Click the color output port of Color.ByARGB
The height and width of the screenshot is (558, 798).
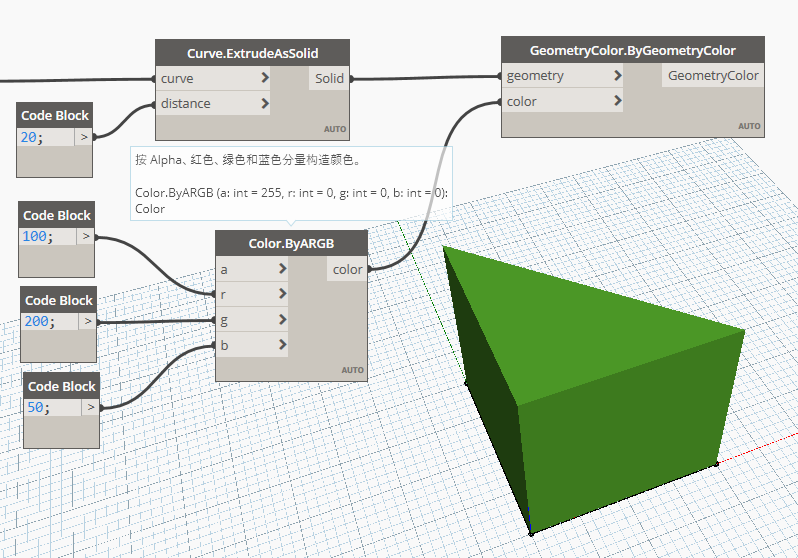[x=347, y=269]
